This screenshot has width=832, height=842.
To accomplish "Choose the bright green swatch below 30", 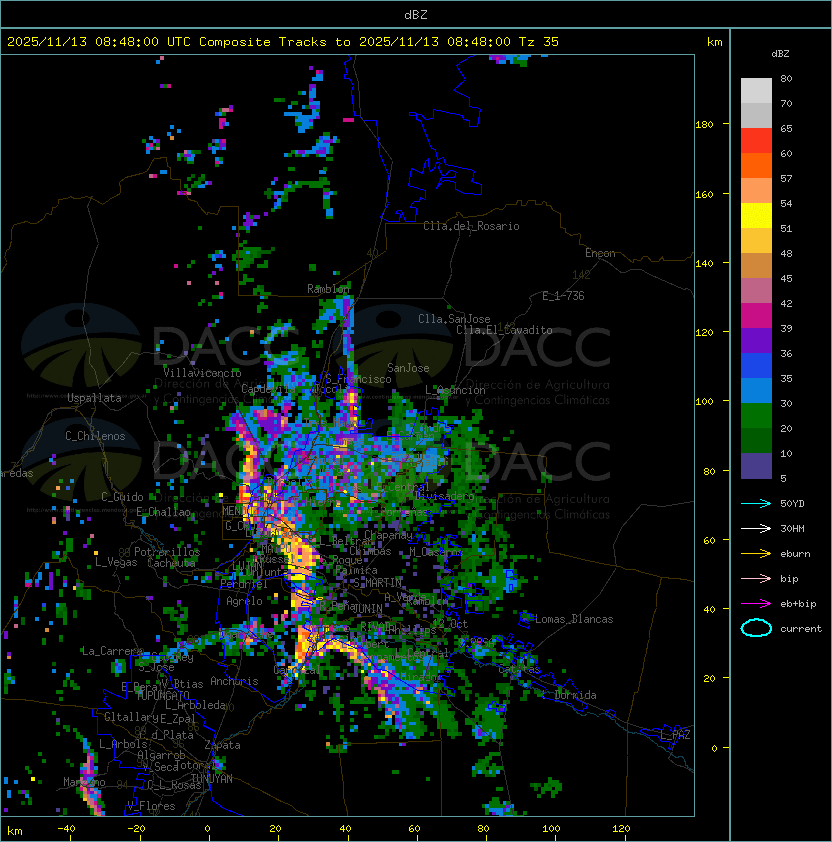I will tap(756, 416).
